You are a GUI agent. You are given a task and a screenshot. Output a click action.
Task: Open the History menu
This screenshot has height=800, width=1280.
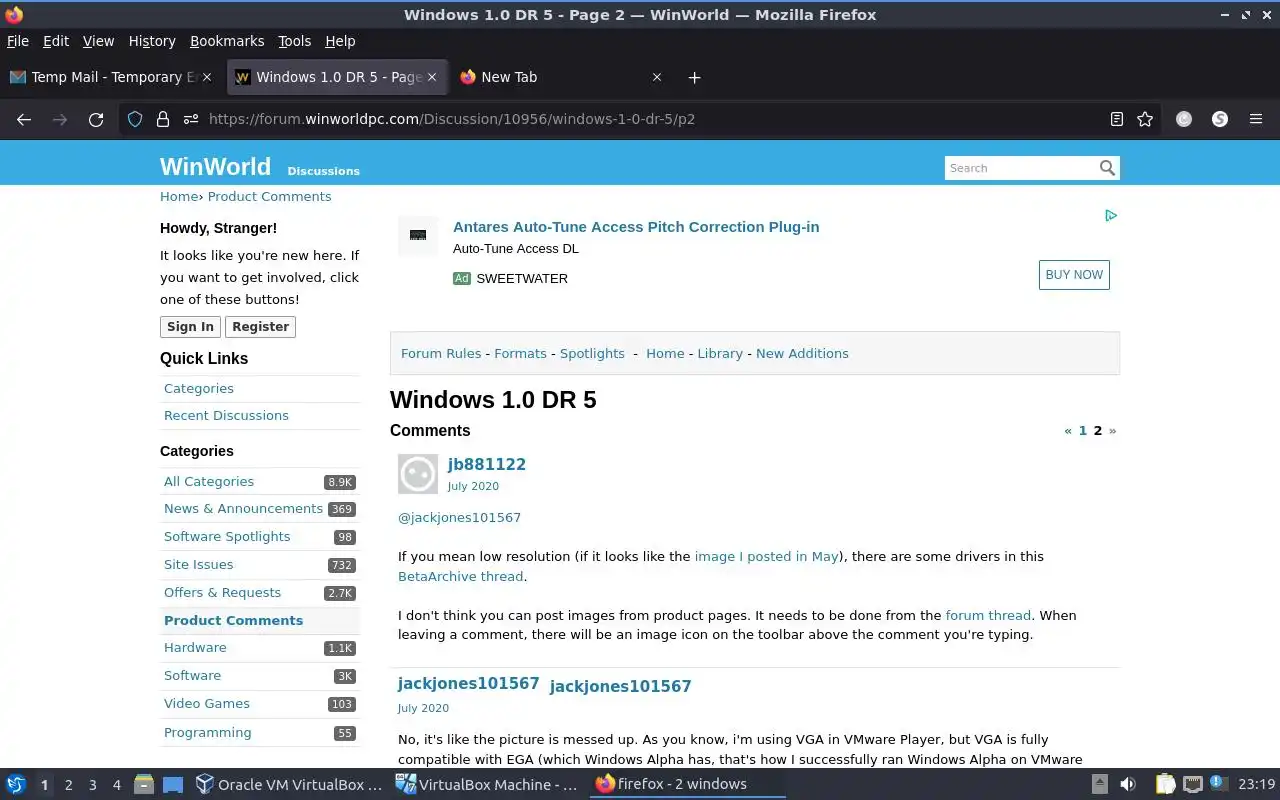152,41
